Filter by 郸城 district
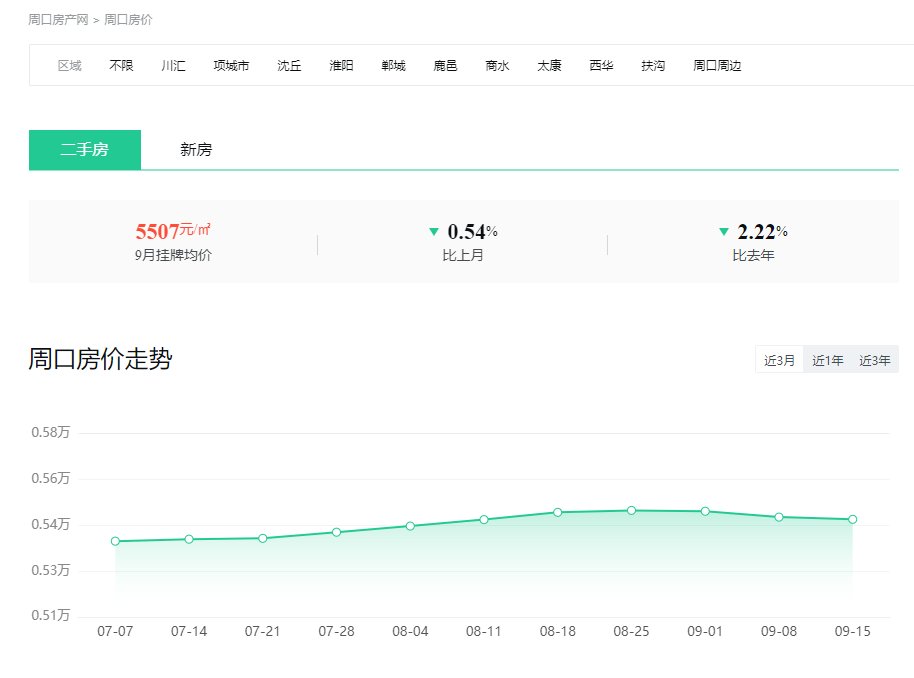Image resolution: width=914 pixels, height=678 pixels. pyautogui.click(x=393, y=65)
